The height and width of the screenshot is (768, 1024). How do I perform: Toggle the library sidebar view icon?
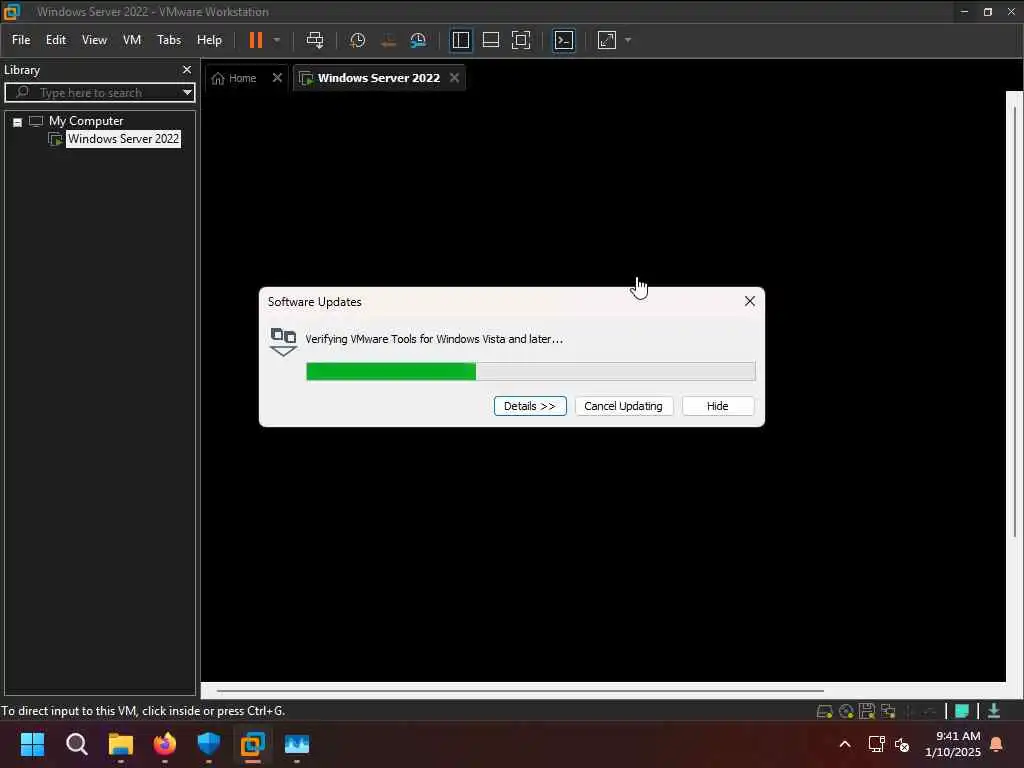click(460, 40)
